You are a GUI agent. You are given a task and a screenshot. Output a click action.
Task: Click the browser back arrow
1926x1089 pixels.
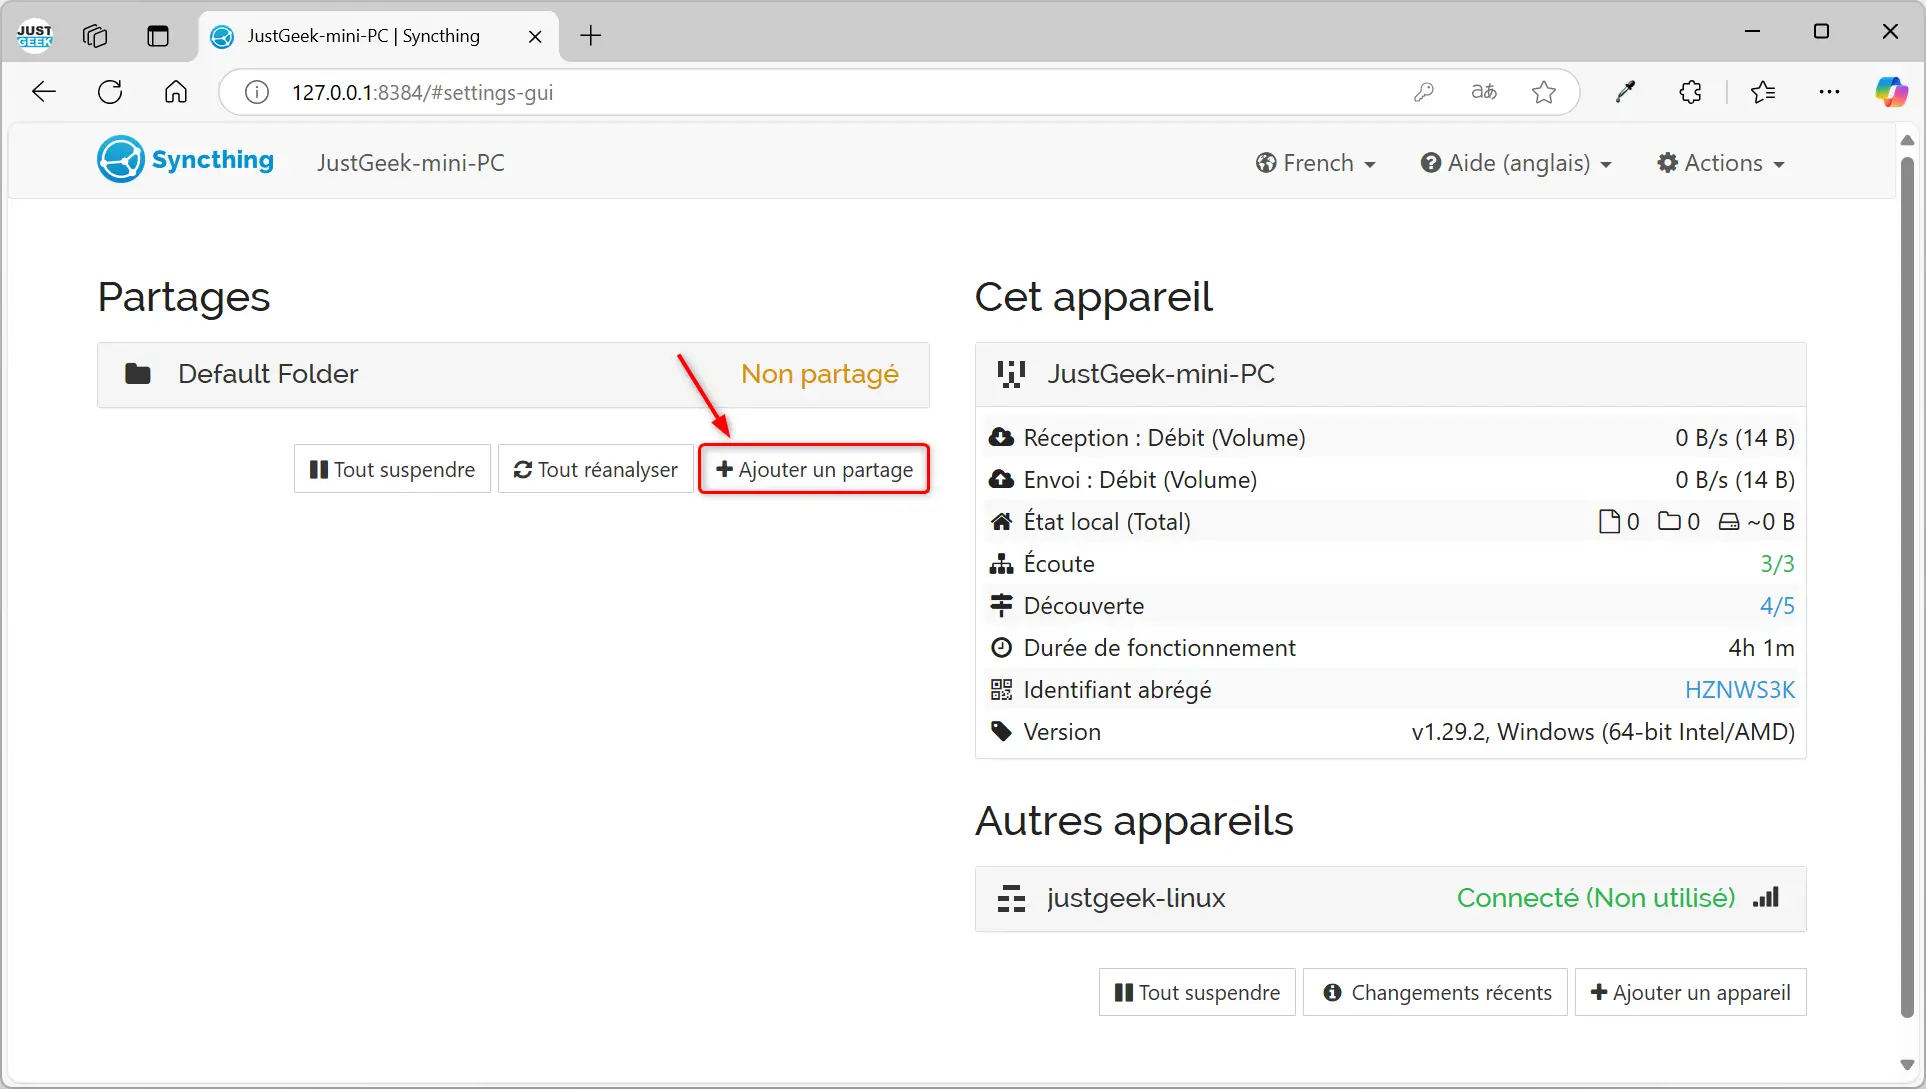tap(44, 92)
